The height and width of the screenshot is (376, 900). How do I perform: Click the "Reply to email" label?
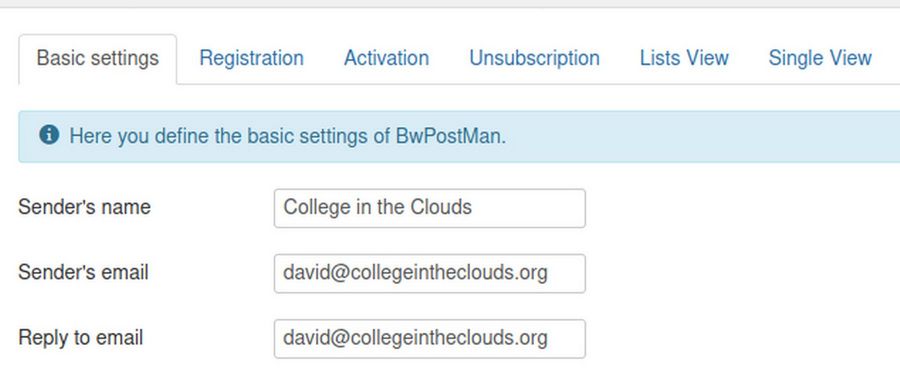(x=80, y=338)
